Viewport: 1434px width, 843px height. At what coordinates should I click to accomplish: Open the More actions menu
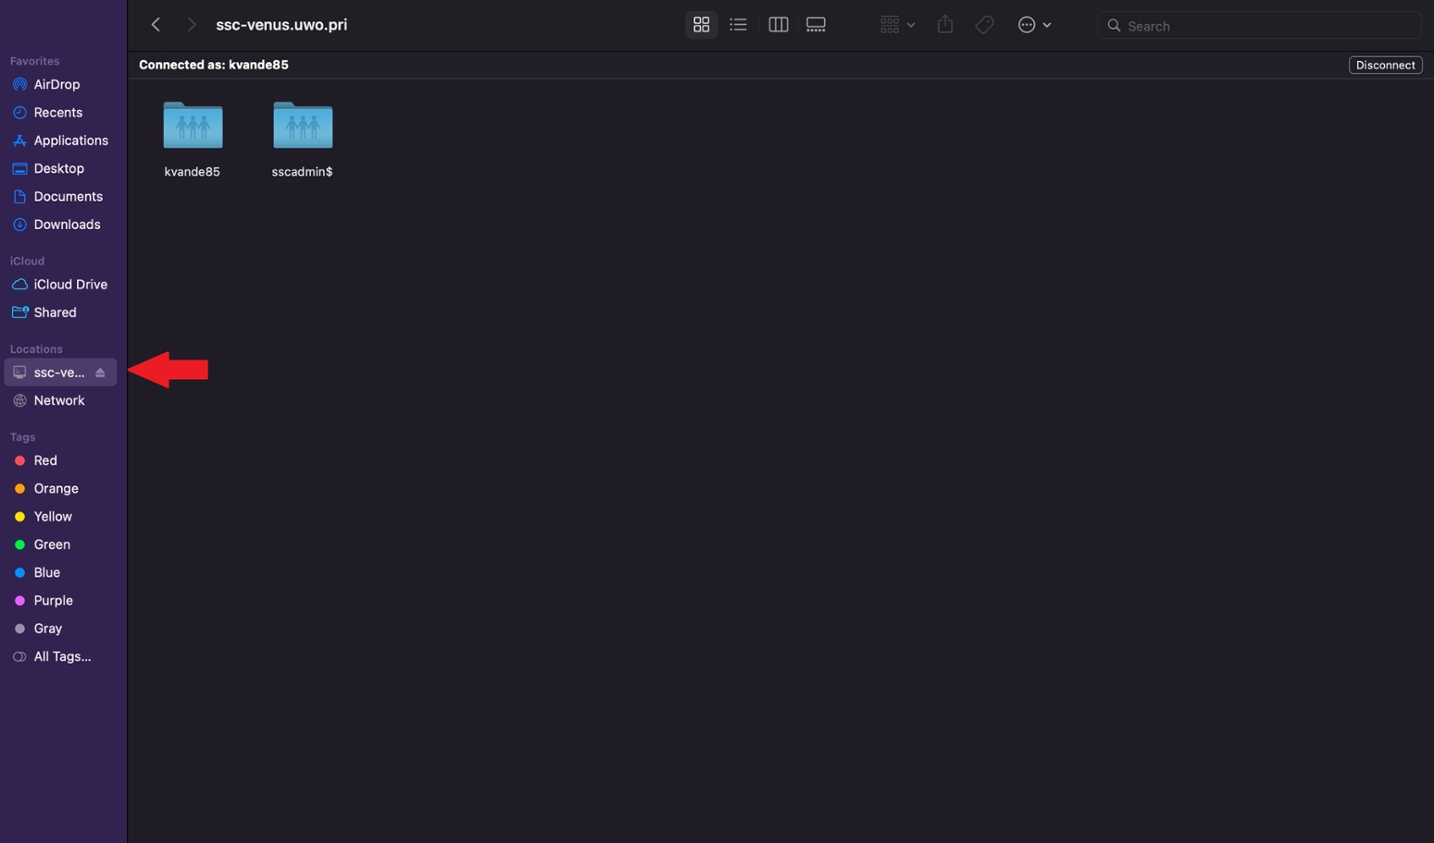[1034, 24]
